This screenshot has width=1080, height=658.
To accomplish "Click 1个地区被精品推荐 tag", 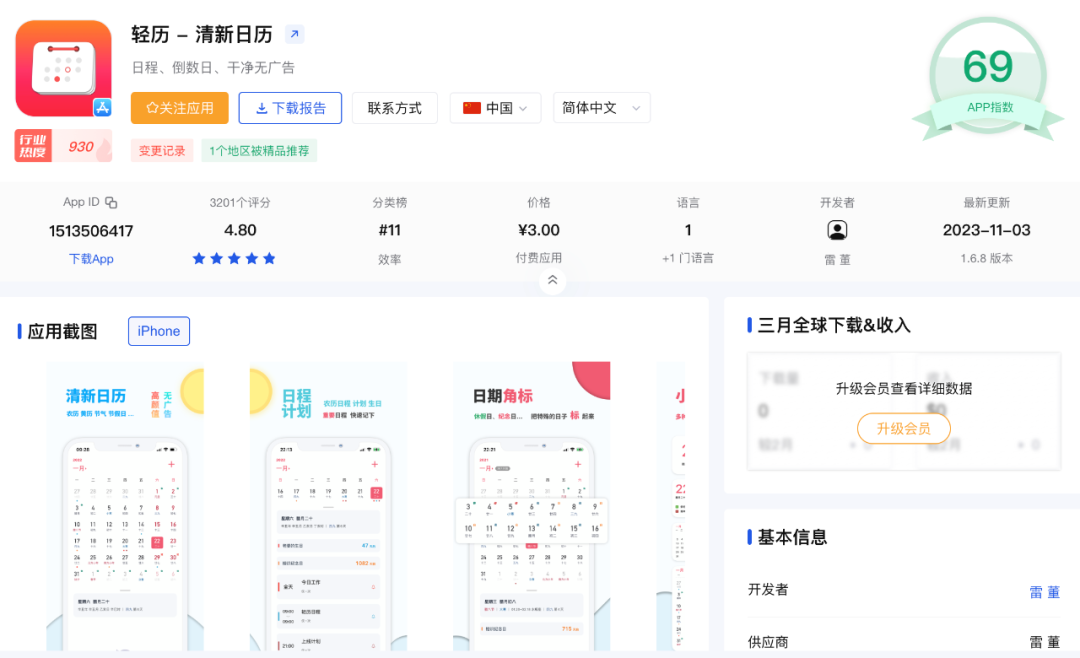I will 259,151.
